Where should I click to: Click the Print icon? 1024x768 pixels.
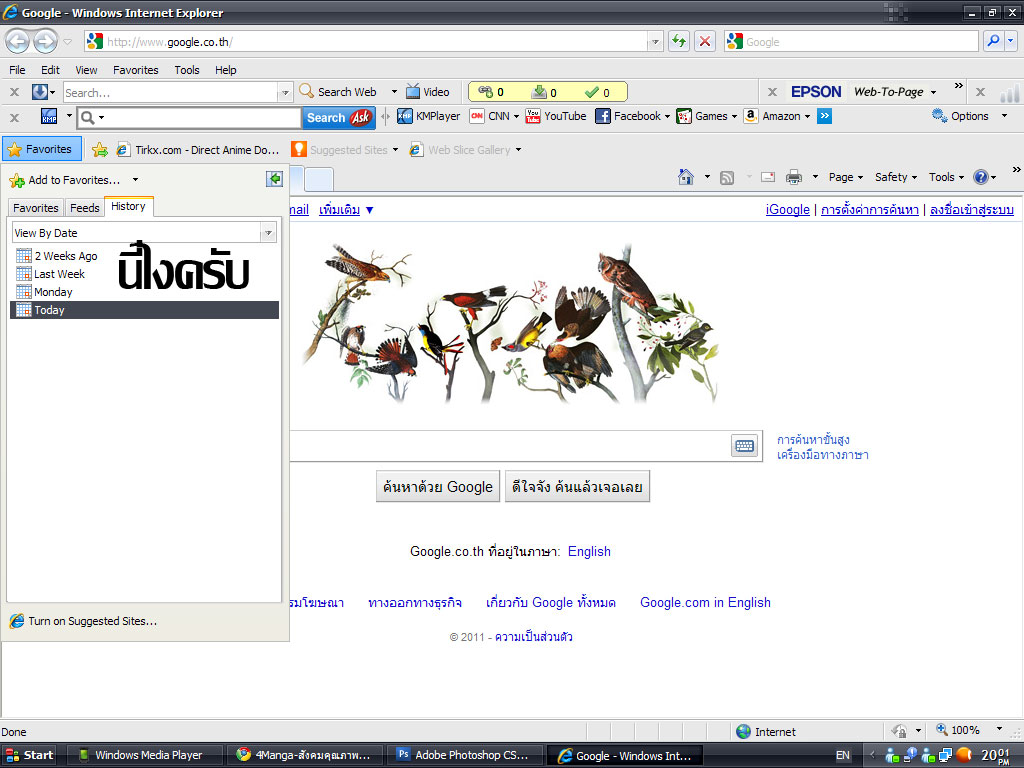[793, 177]
